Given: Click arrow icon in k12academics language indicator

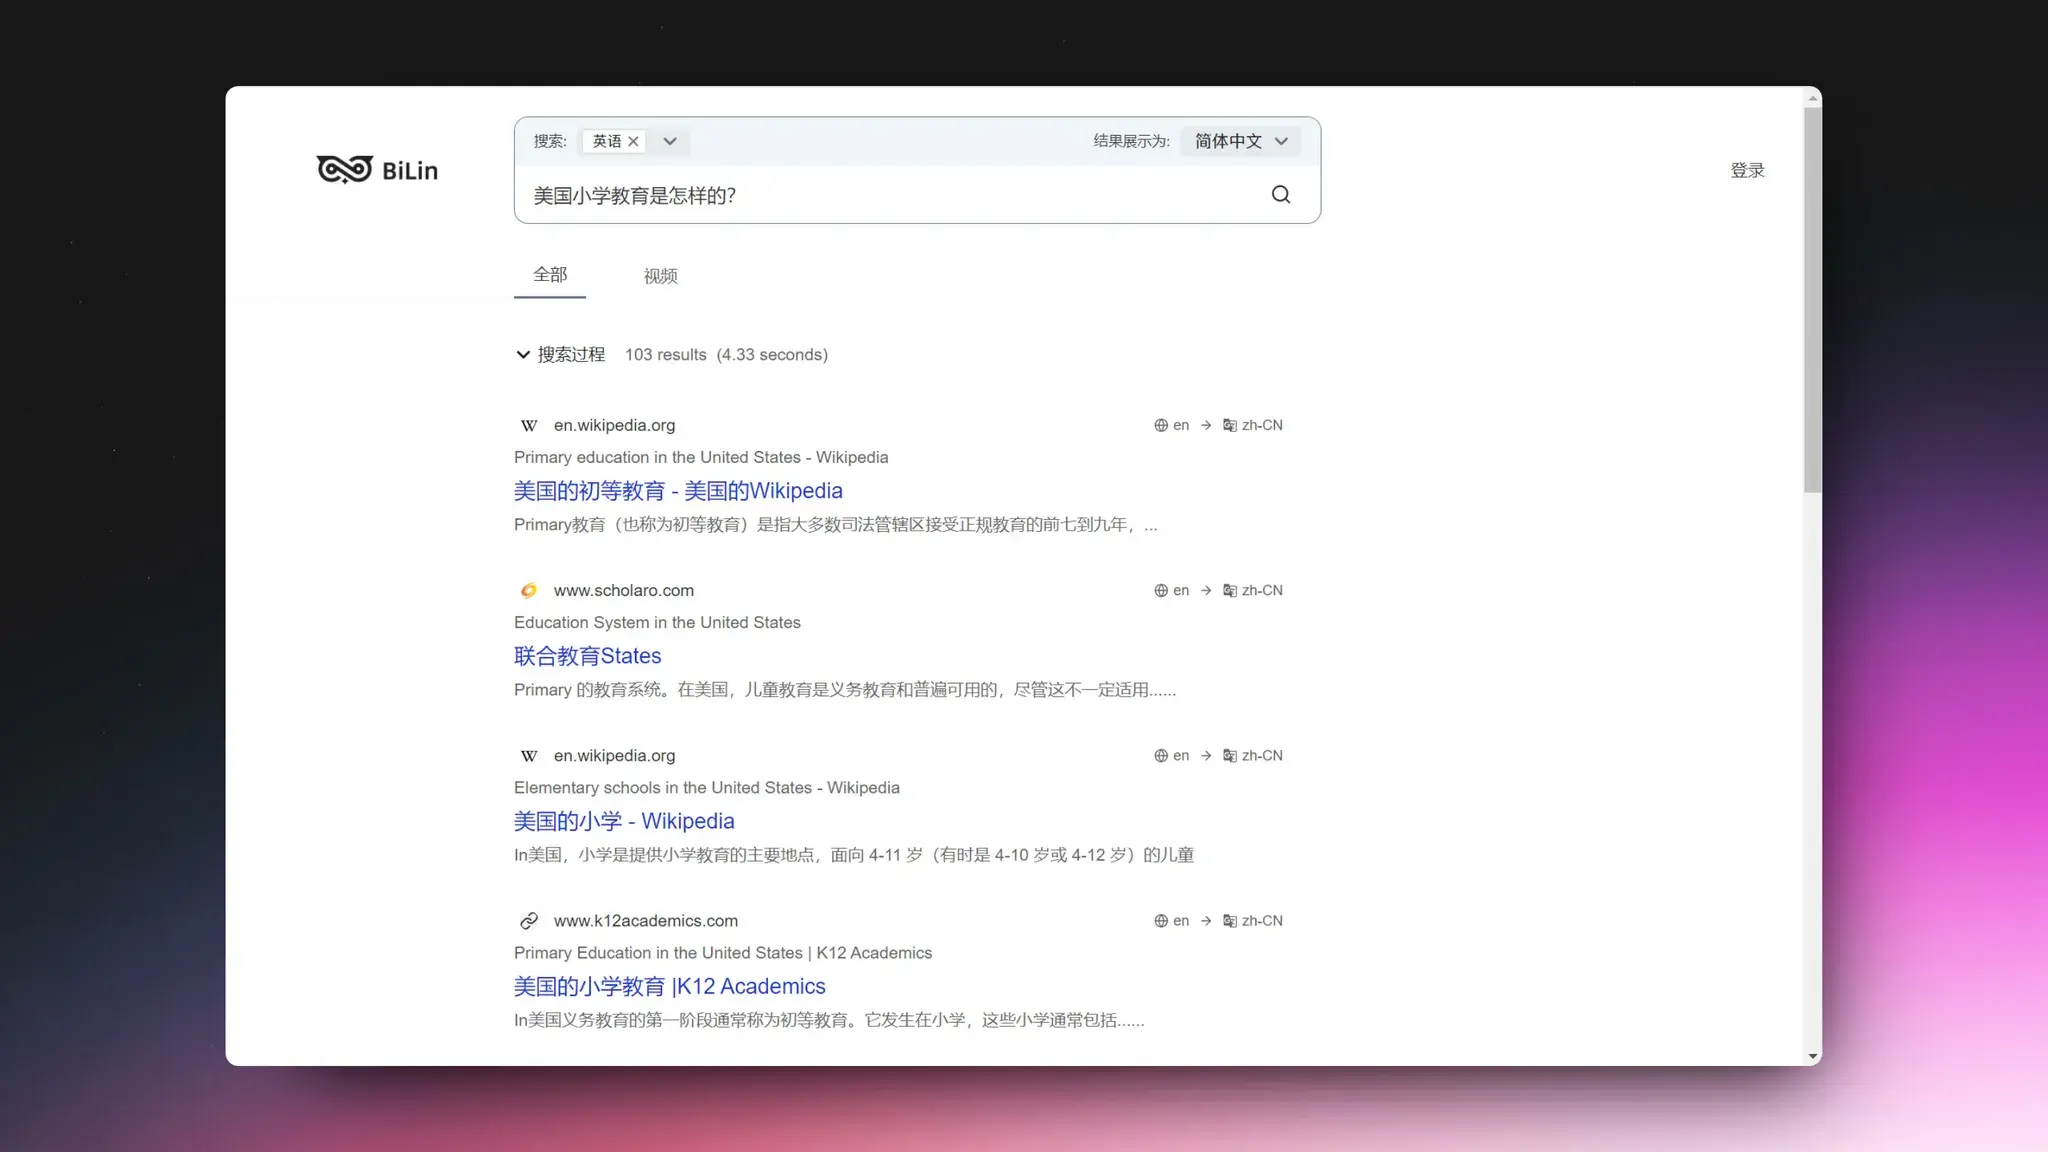Looking at the screenshot, I should pos(1206,920).
